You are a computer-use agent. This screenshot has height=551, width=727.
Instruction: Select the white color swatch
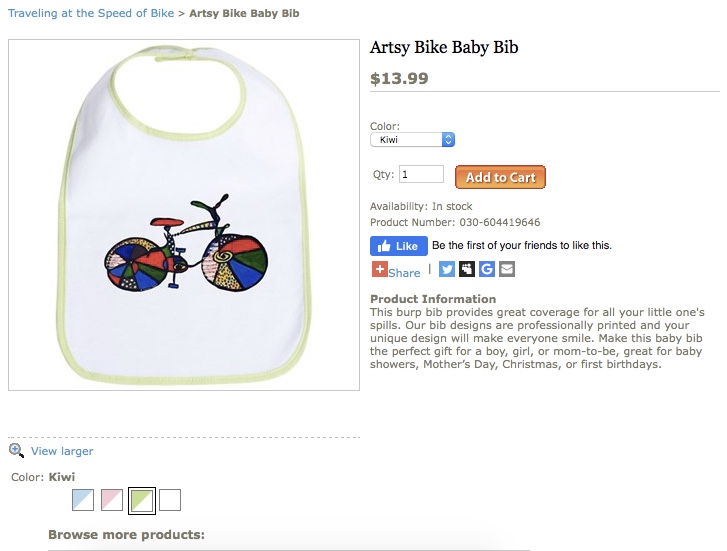170,500
